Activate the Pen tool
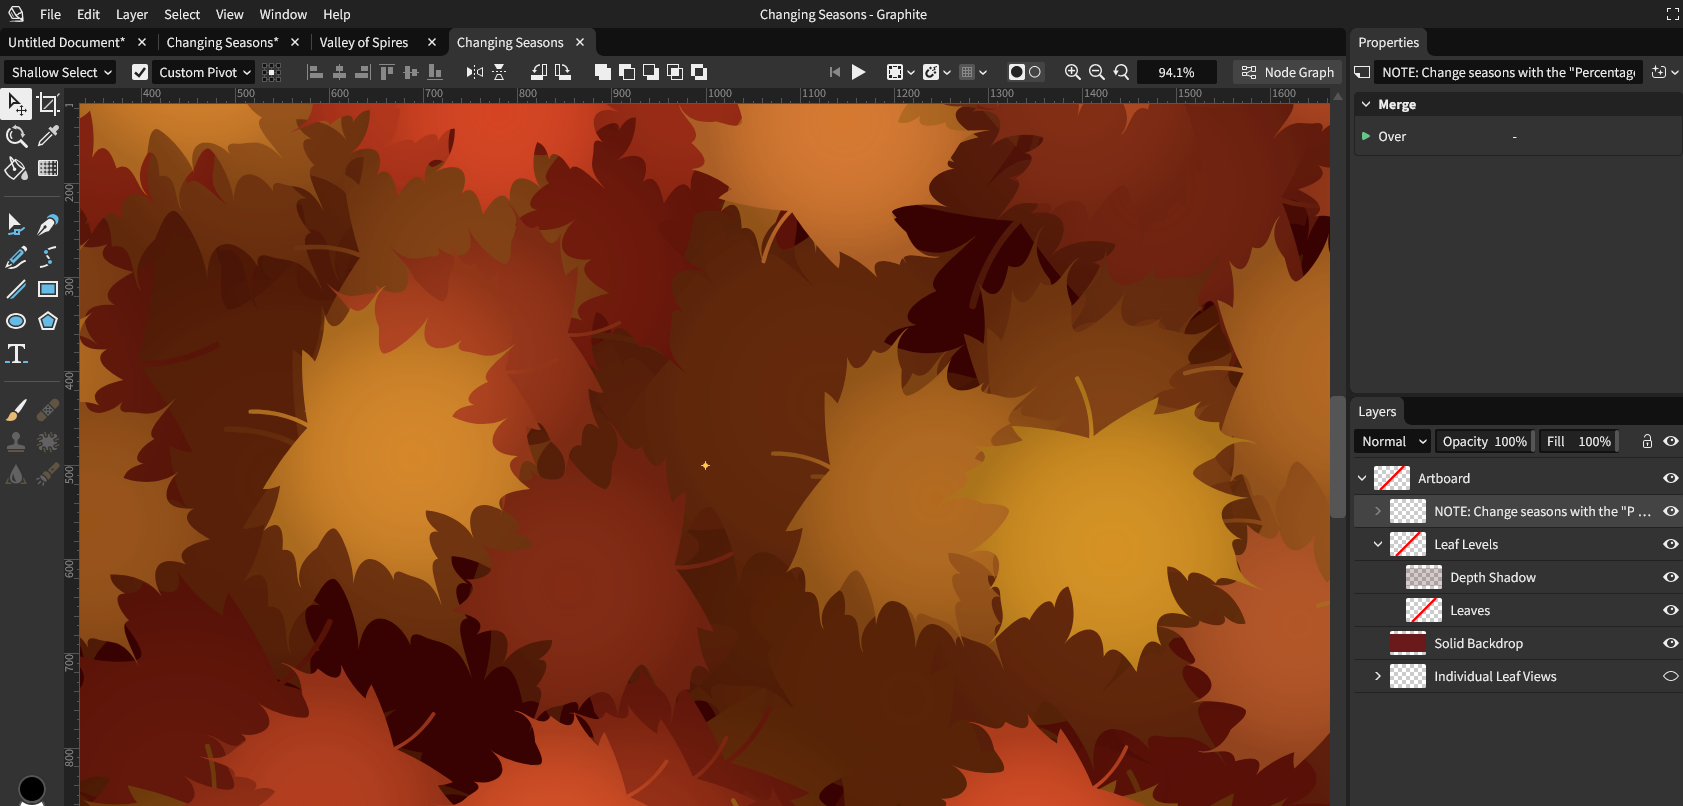 coord(48,225)
